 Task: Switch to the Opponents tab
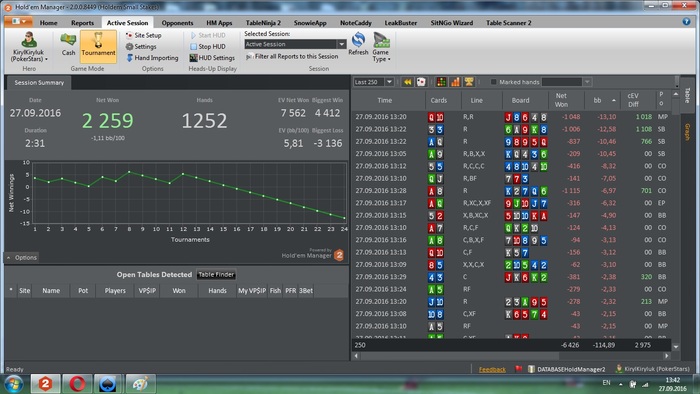[x=177, y=23]
